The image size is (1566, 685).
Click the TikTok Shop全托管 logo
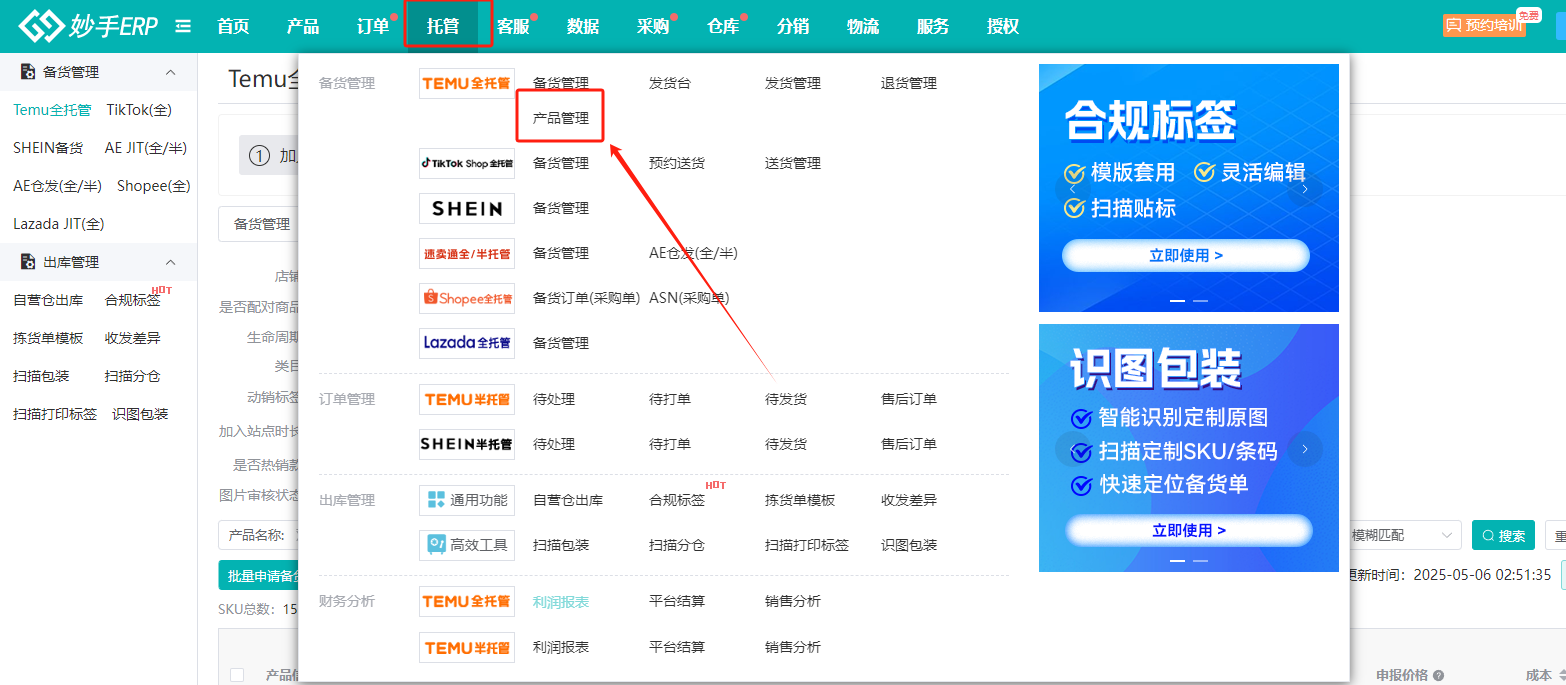[467, 163]
